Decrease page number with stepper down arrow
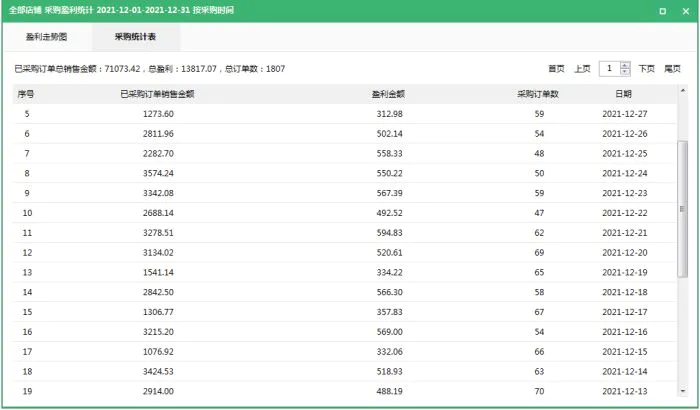 click(625, 72)
